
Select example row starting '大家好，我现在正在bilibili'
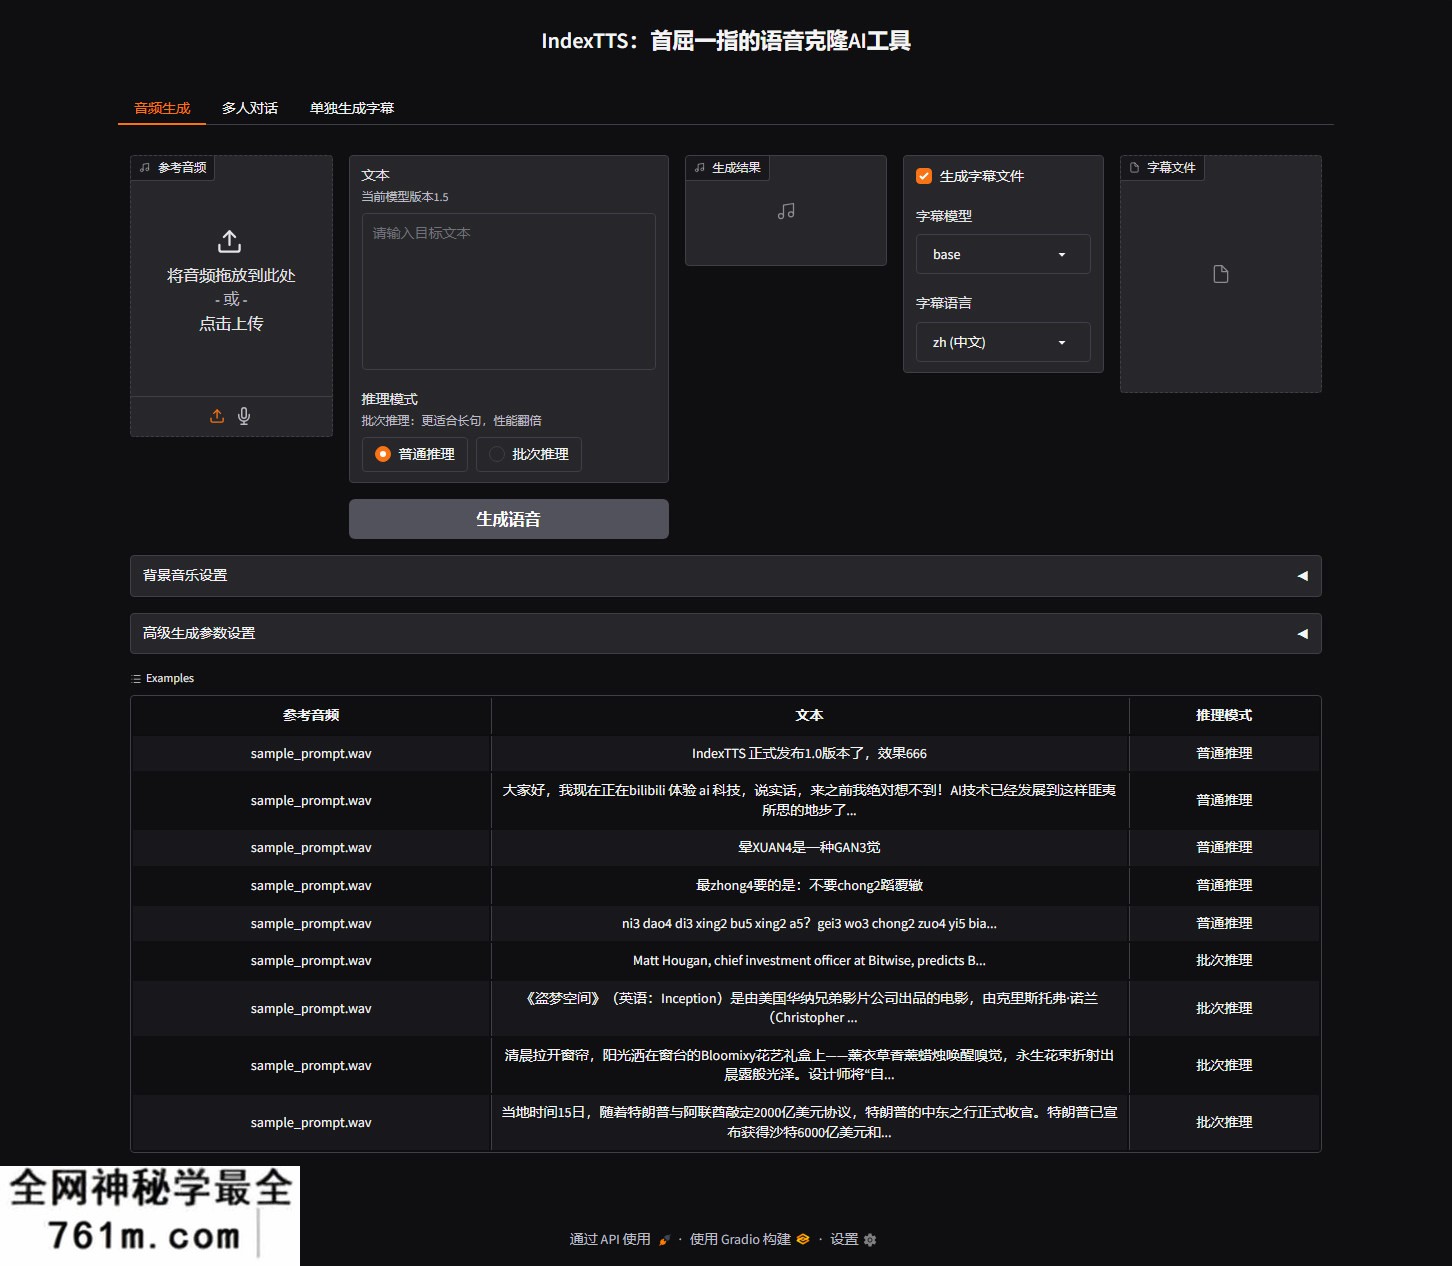726,800
